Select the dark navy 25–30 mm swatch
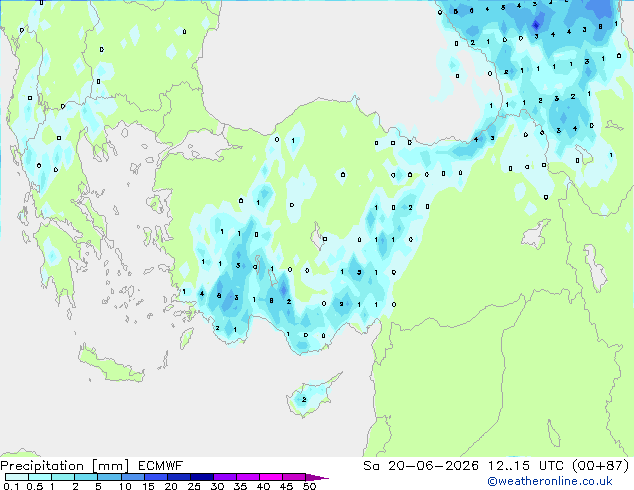 201,477
